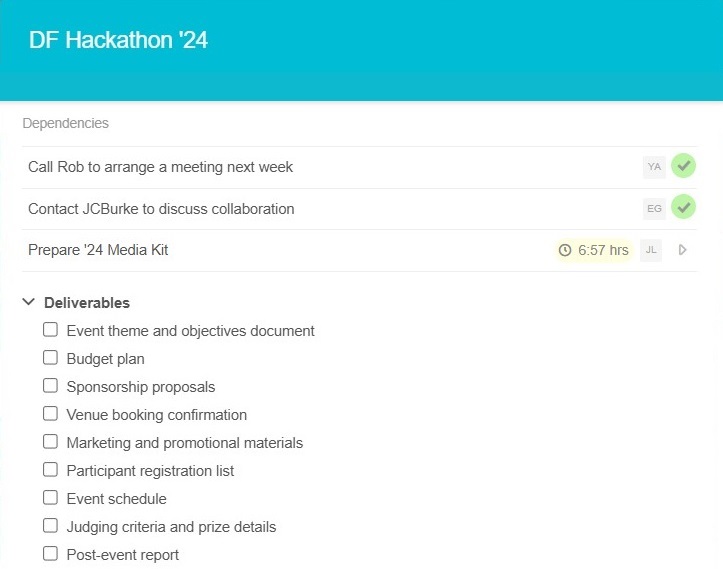Check Event theme and objectives document

50,330
